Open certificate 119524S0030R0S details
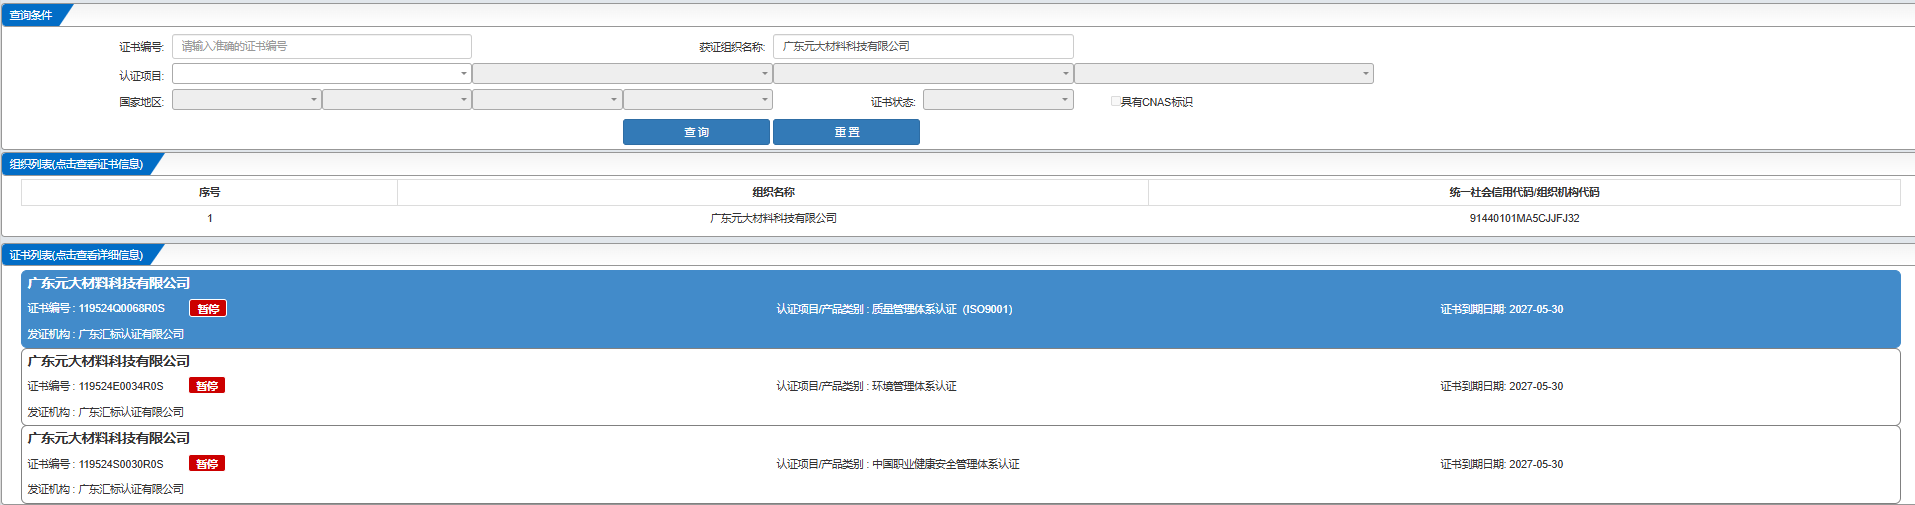 pos(960,464)
